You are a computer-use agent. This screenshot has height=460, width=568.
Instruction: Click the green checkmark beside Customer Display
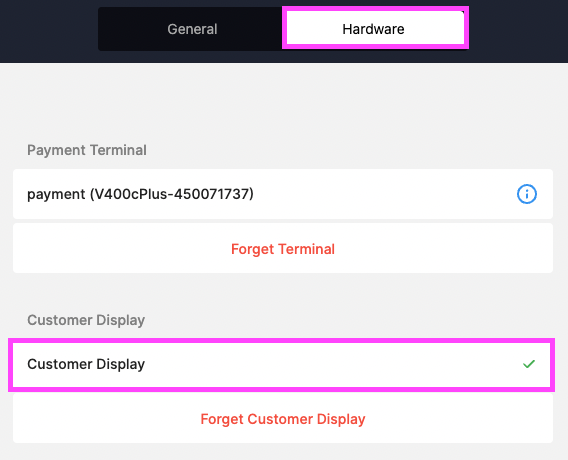point(529,364)
